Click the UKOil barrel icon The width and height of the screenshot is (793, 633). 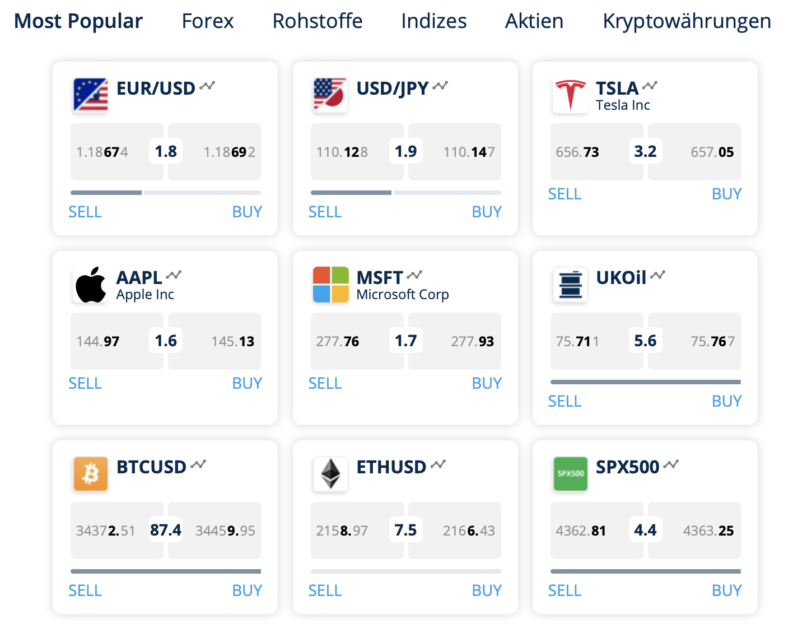point(570,285)
